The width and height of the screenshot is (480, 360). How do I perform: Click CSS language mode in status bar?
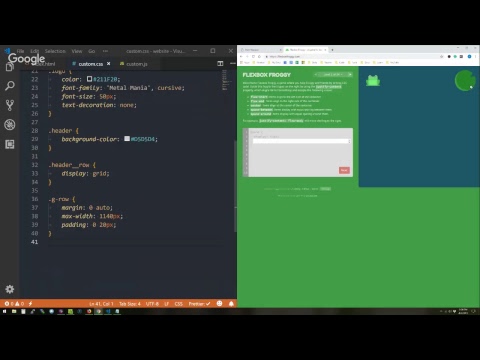pyautogui.click(x=178, y=304)
